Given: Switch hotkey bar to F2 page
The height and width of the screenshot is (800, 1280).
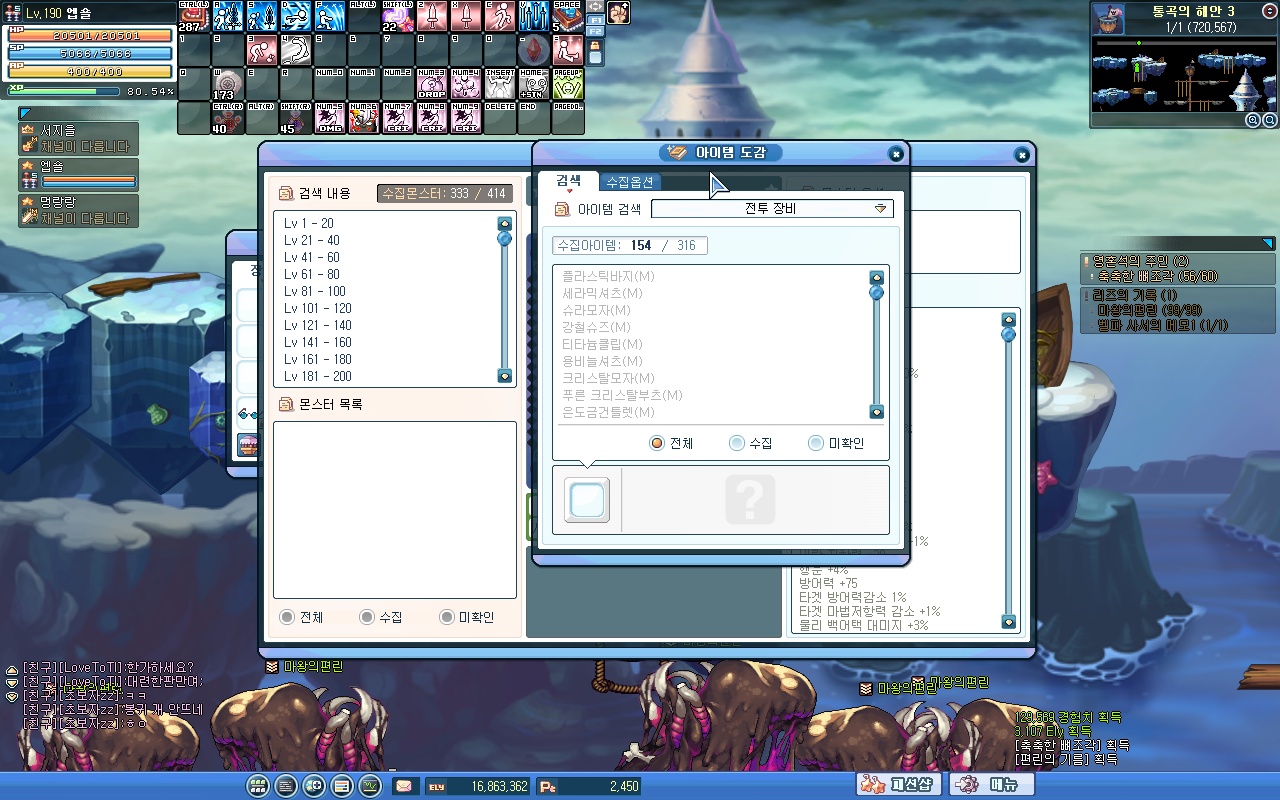Looking at the screenshot, I should pyautogui.click(x=595, y=31).
